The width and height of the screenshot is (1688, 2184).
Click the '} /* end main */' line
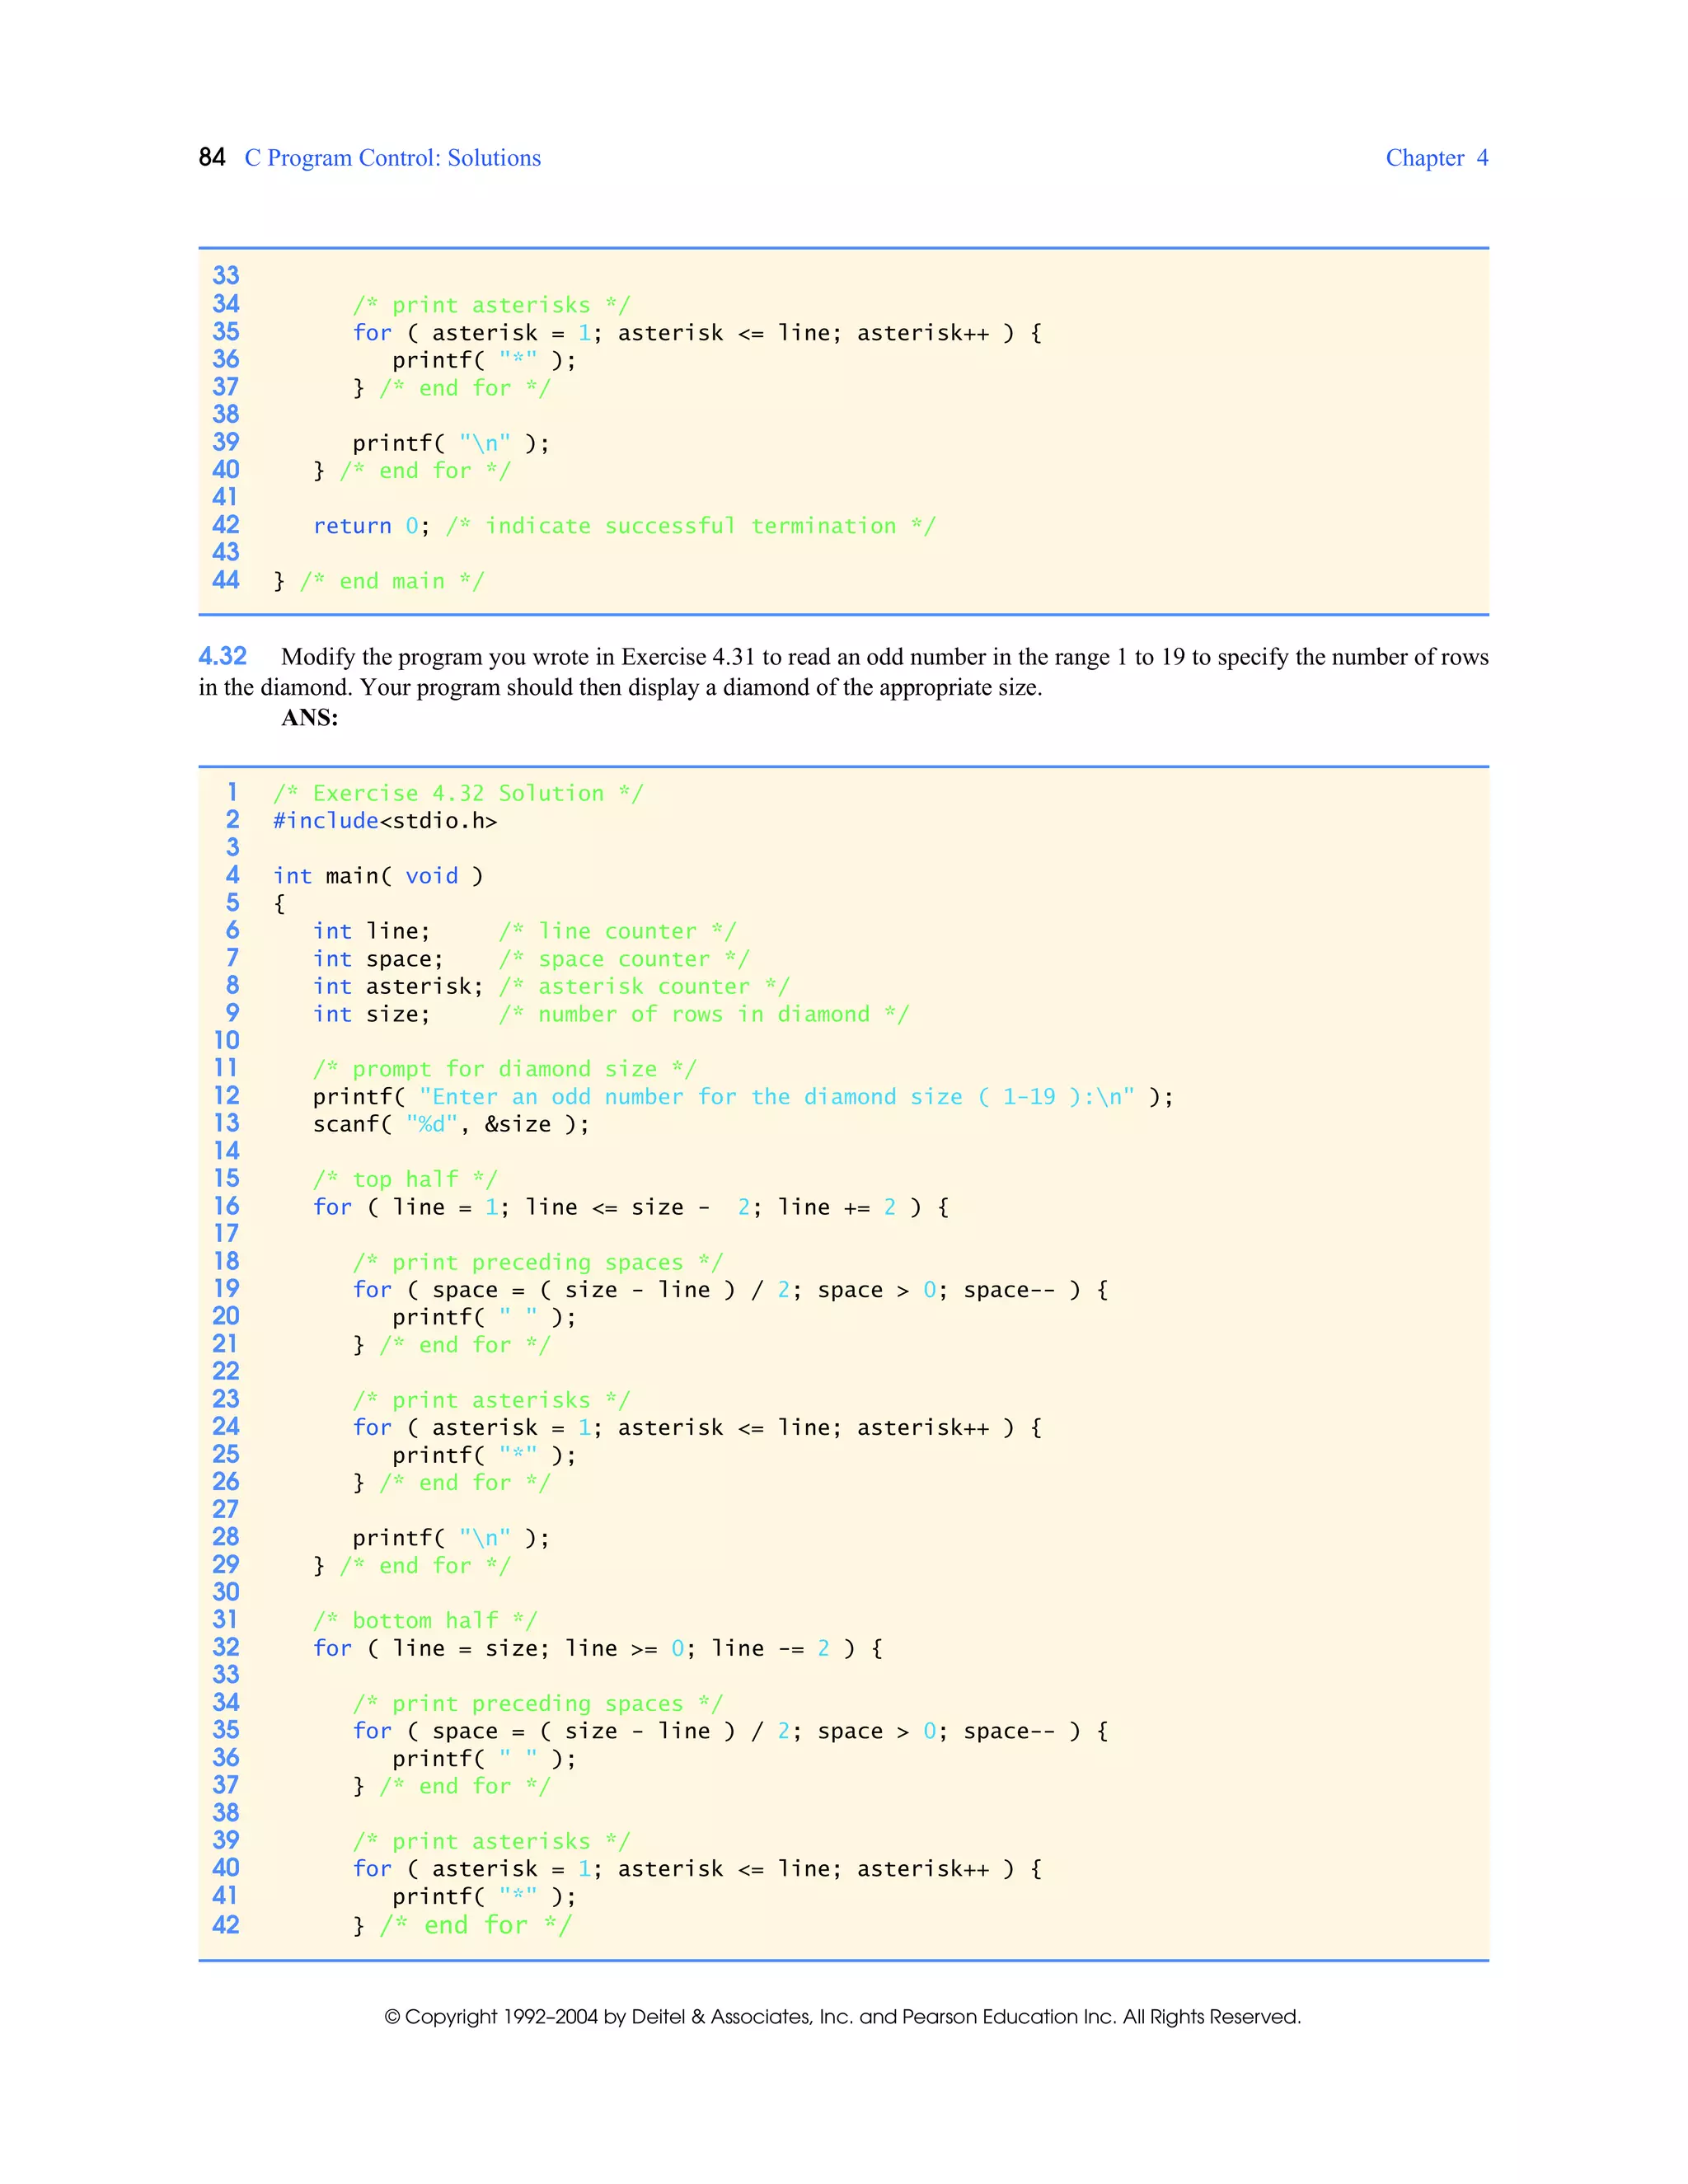(x=379, y=581)
